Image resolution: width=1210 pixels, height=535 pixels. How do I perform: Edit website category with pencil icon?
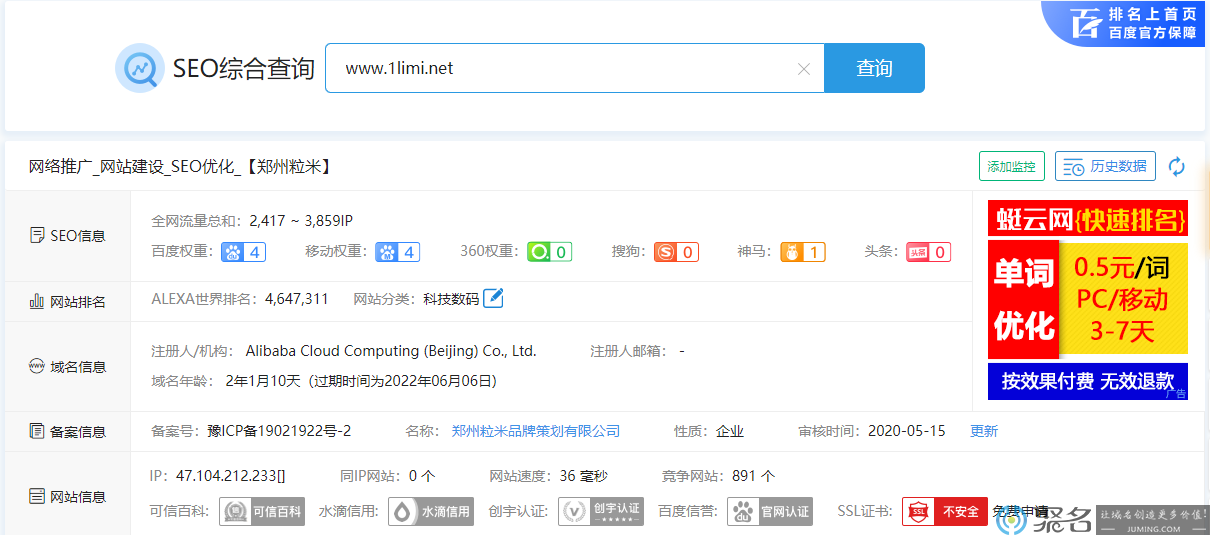click(493, 298)
